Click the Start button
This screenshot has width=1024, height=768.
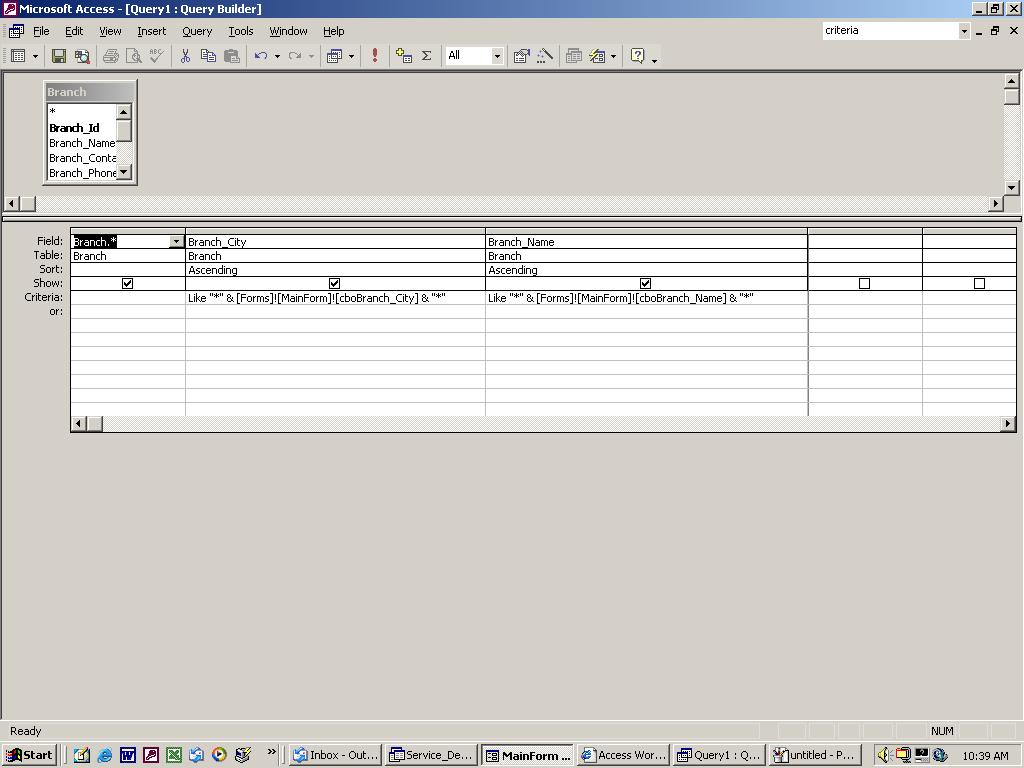click(29, 755)
